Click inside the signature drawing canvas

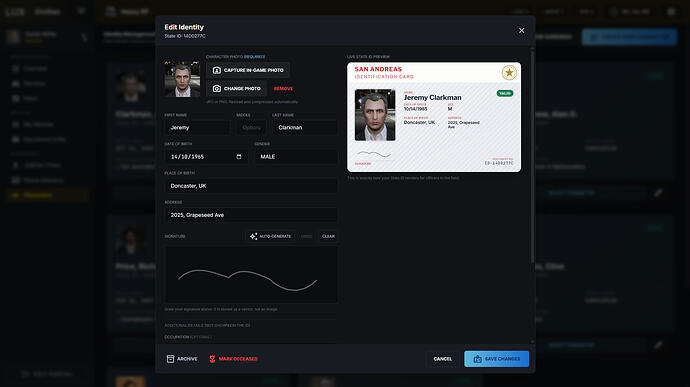coord(251,274)
